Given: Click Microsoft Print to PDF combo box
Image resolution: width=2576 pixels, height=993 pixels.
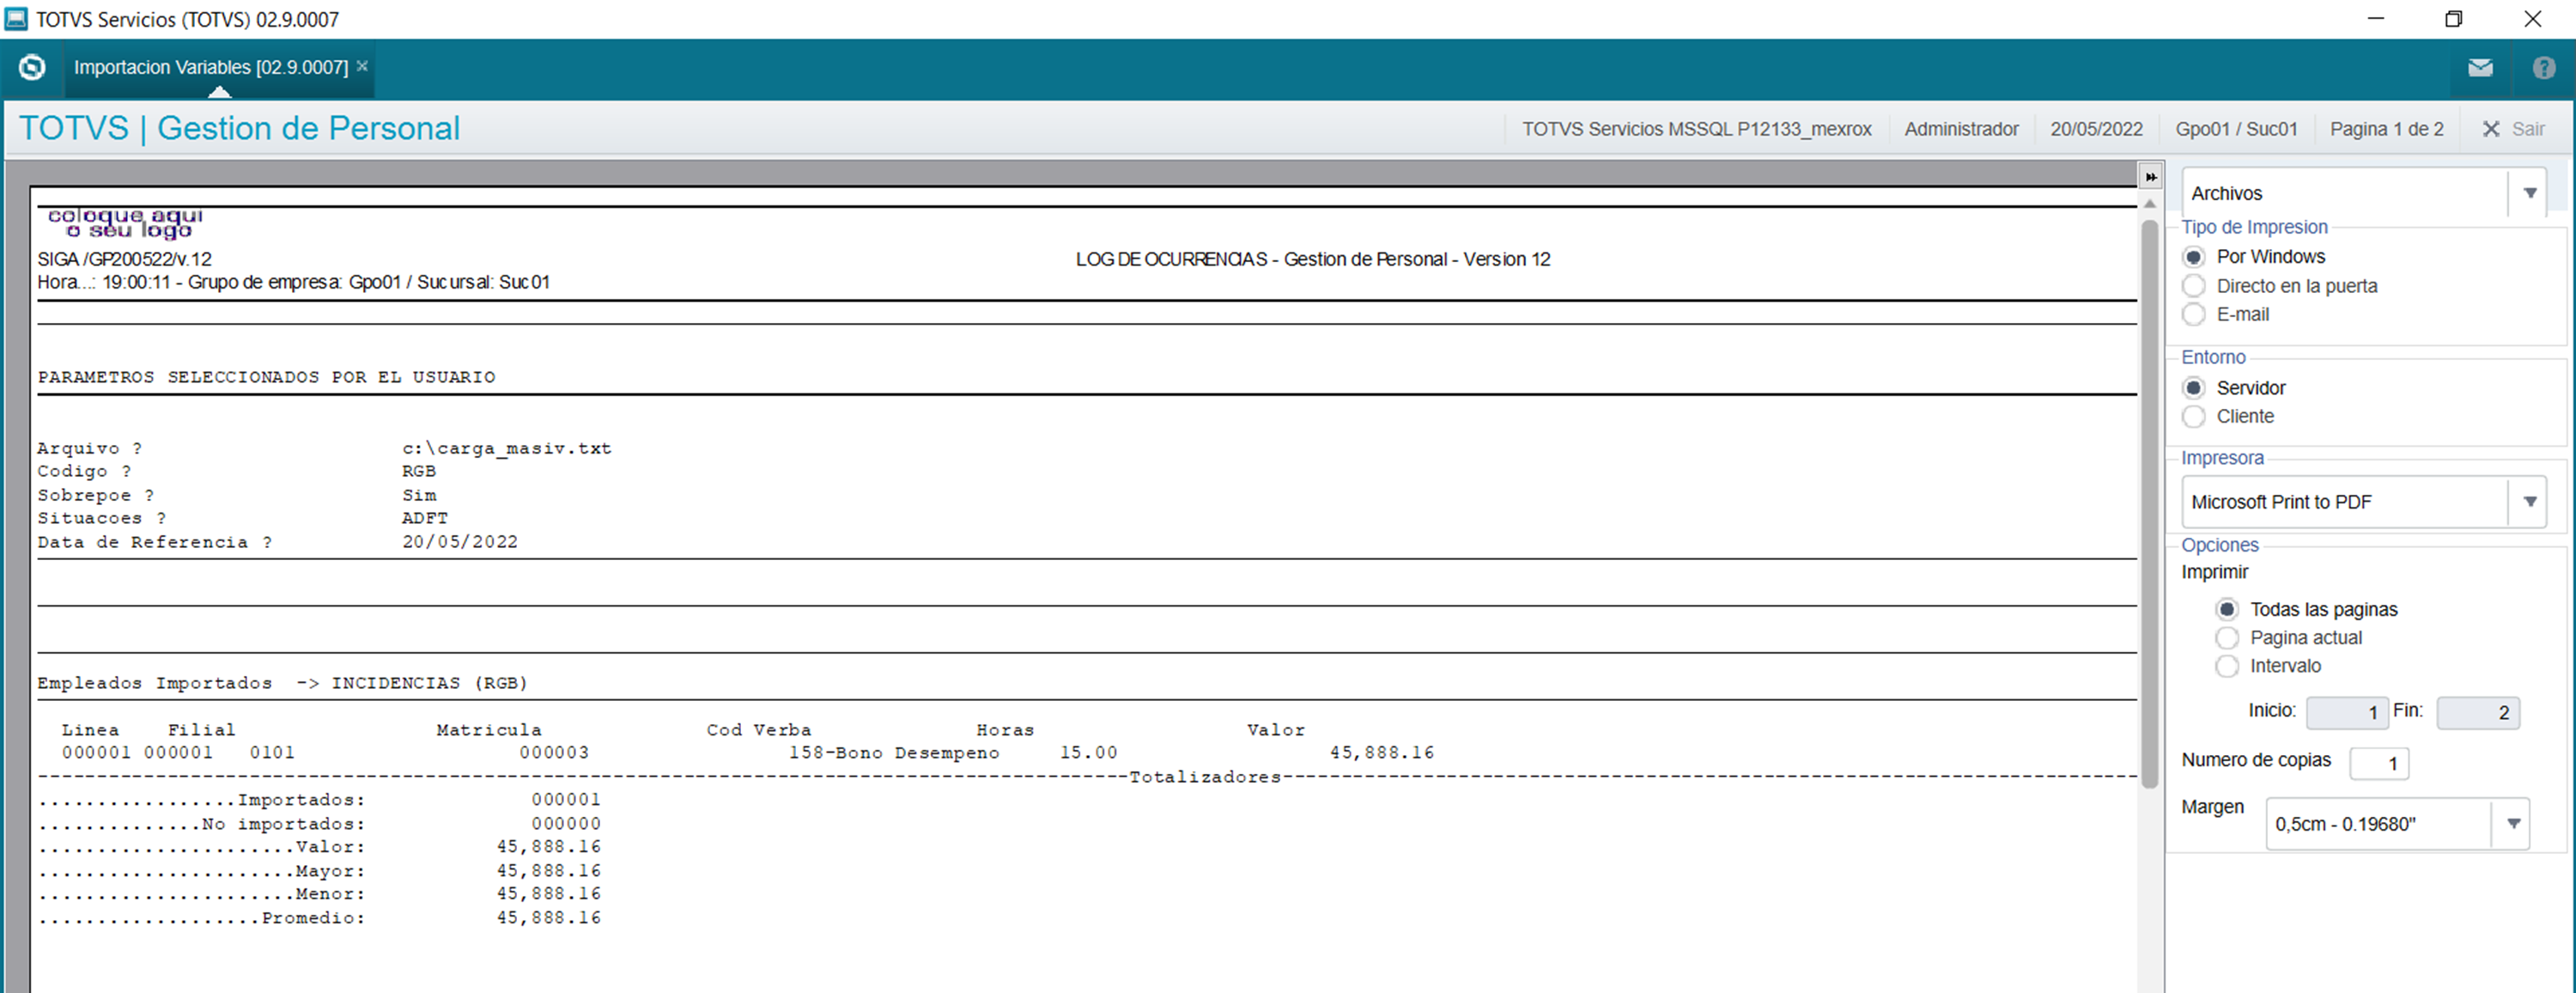Looking at the screenshot, I should [2363, 502].
